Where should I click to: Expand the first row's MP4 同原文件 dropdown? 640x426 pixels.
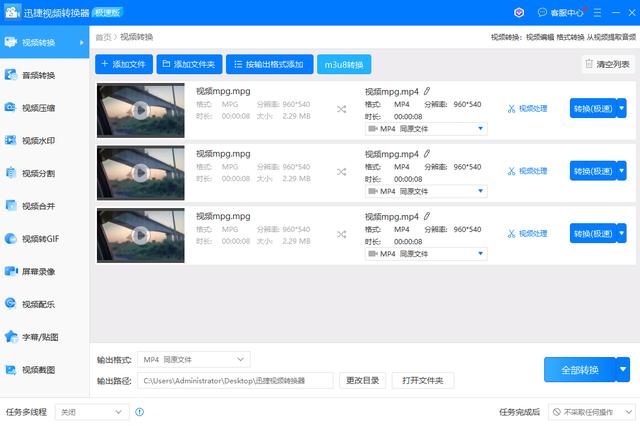[x=426, y=129]
